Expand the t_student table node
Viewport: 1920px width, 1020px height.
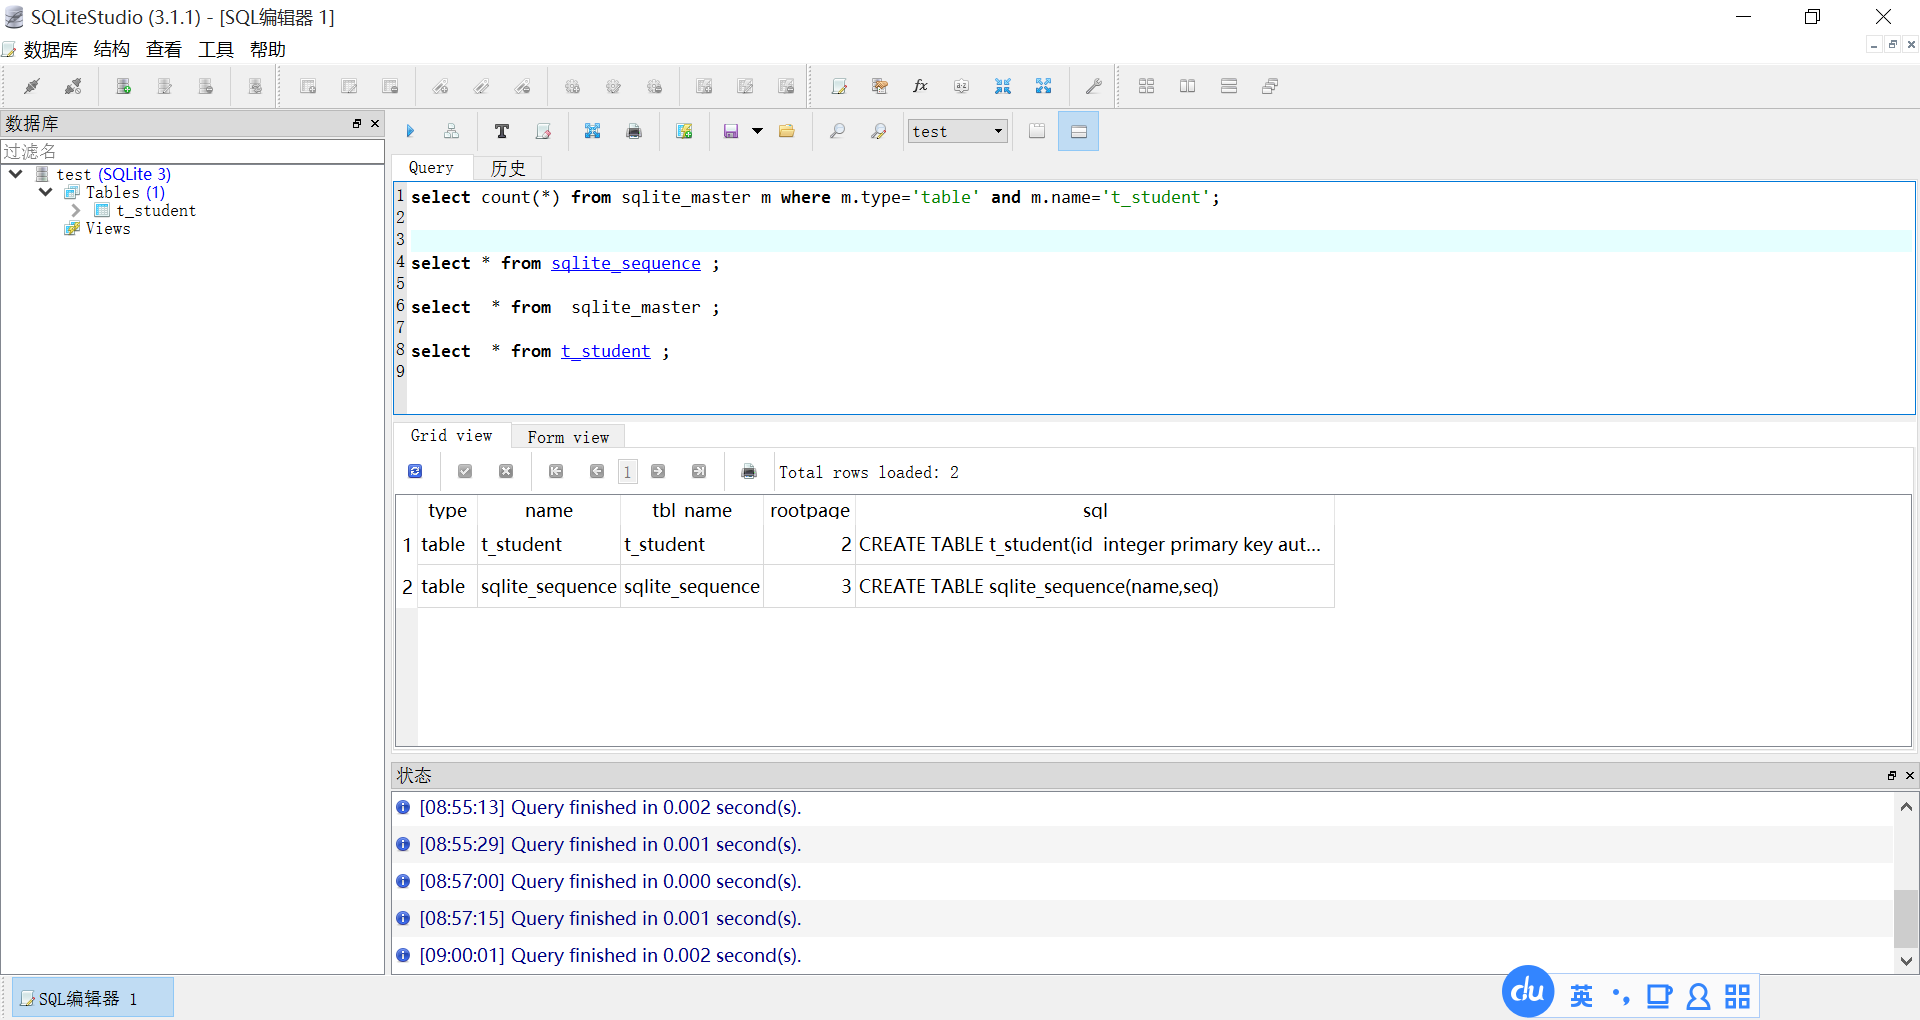click(76, 210)
